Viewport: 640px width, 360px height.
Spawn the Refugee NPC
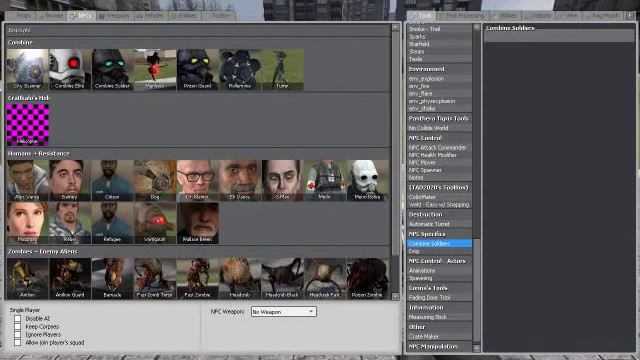[x=112, y=223]
